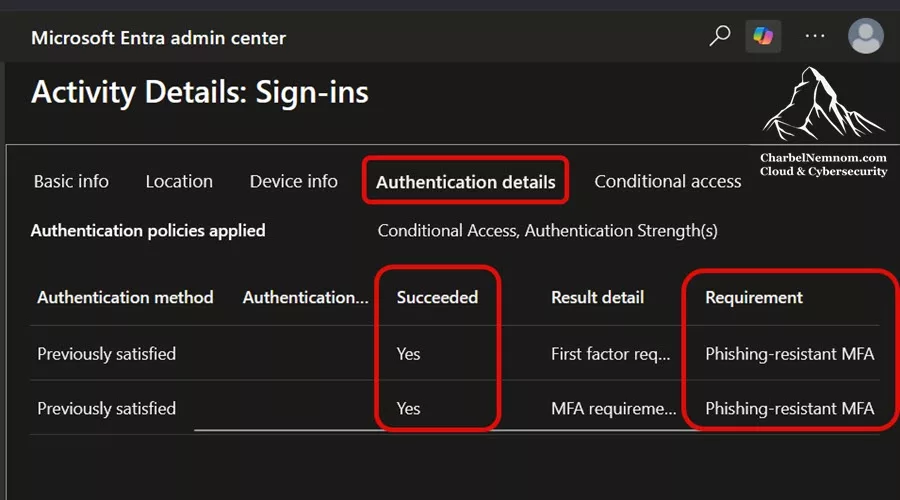Click the First factor req... result detail

611,354
